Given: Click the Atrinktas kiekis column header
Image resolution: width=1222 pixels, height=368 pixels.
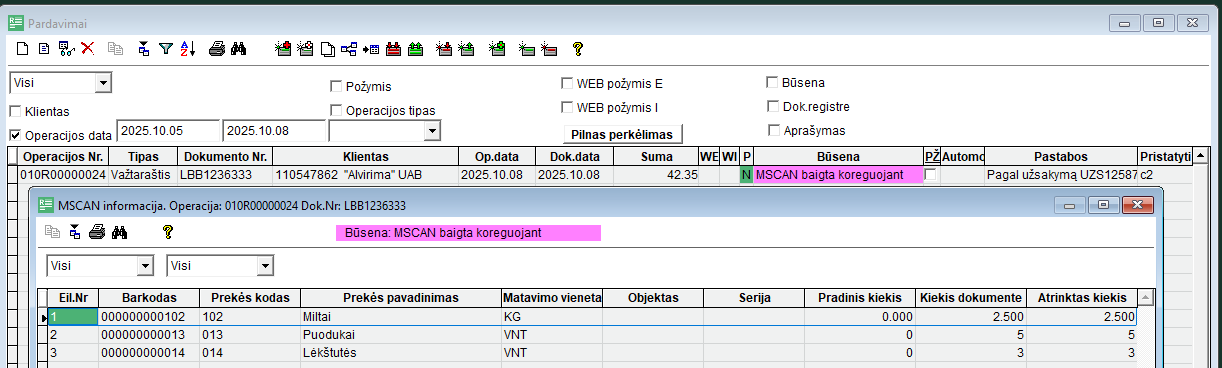Looking at the screenshot, I should click(1081, 297).
